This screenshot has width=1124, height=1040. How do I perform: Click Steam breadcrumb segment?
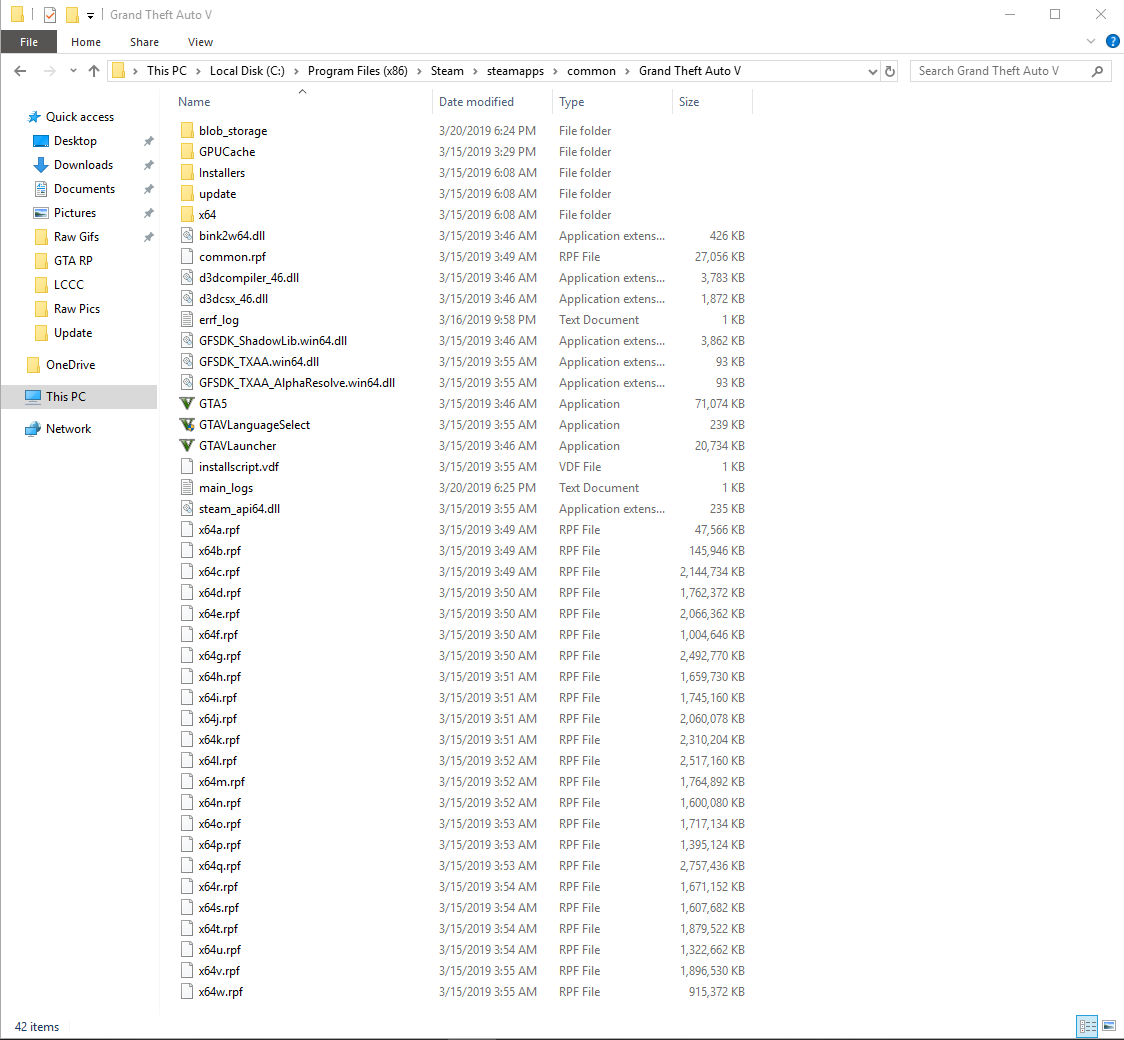[447, 71]
